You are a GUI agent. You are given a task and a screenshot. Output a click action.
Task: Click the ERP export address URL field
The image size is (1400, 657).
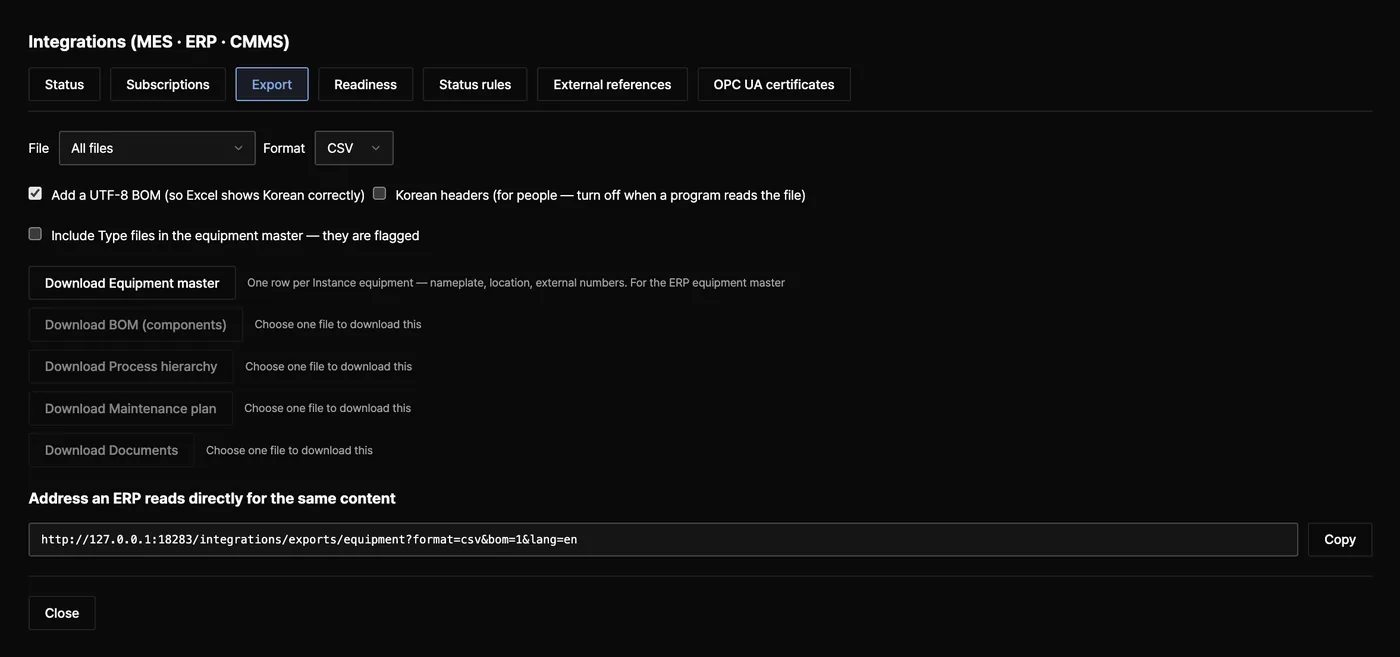(x=663, y=540)
